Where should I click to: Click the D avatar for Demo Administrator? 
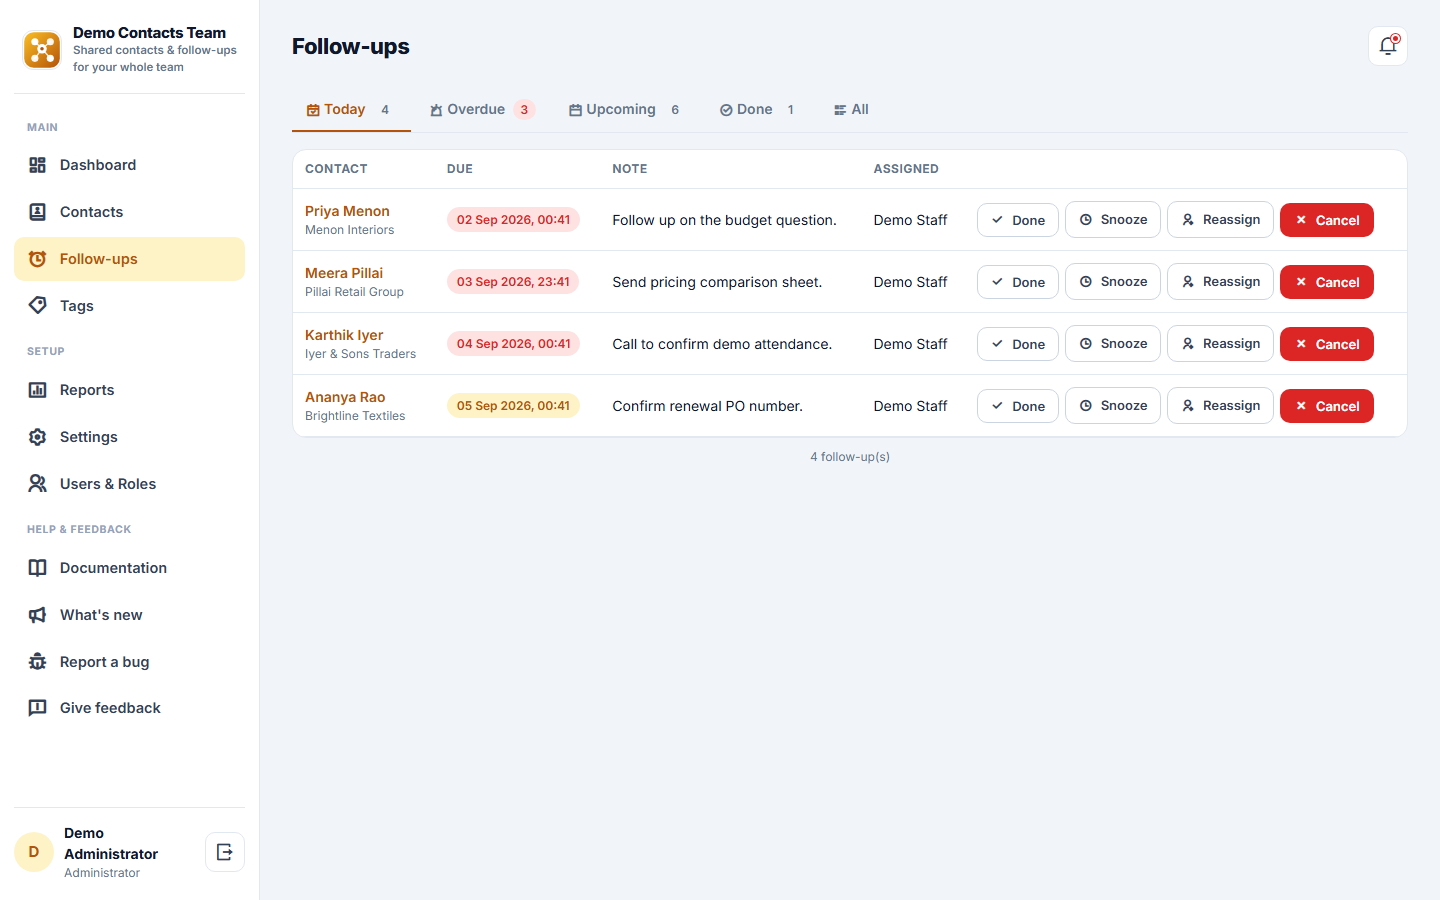34,852
